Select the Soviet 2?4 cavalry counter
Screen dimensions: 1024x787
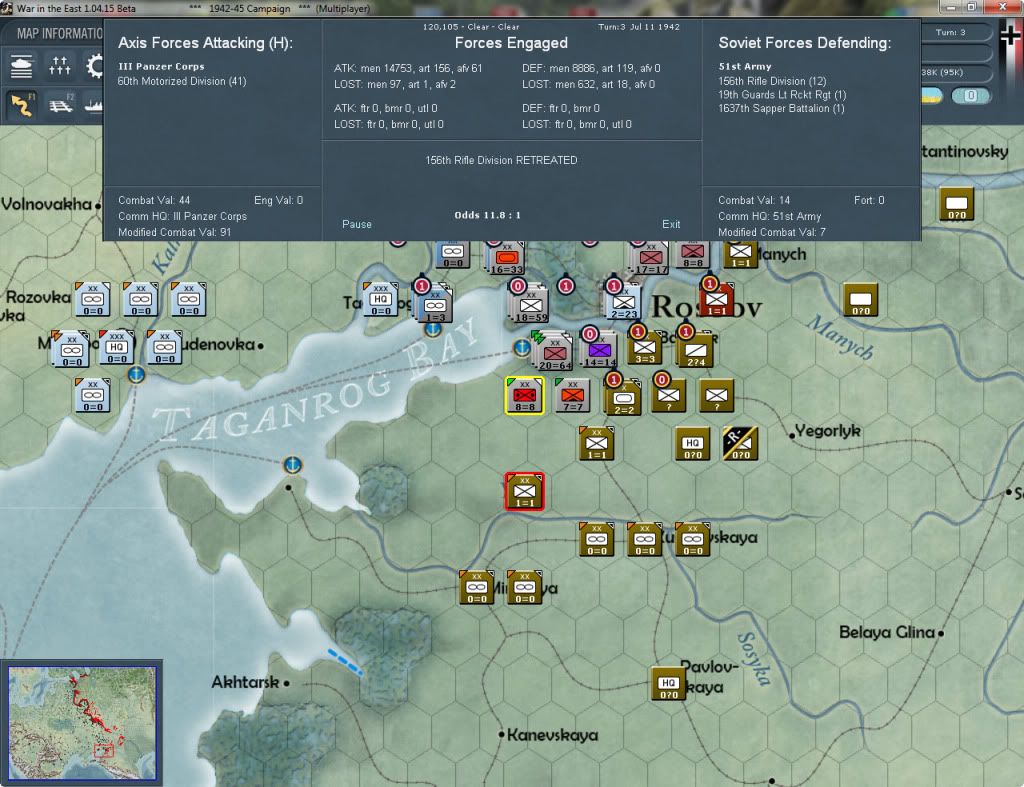click(x=695, y=349)
